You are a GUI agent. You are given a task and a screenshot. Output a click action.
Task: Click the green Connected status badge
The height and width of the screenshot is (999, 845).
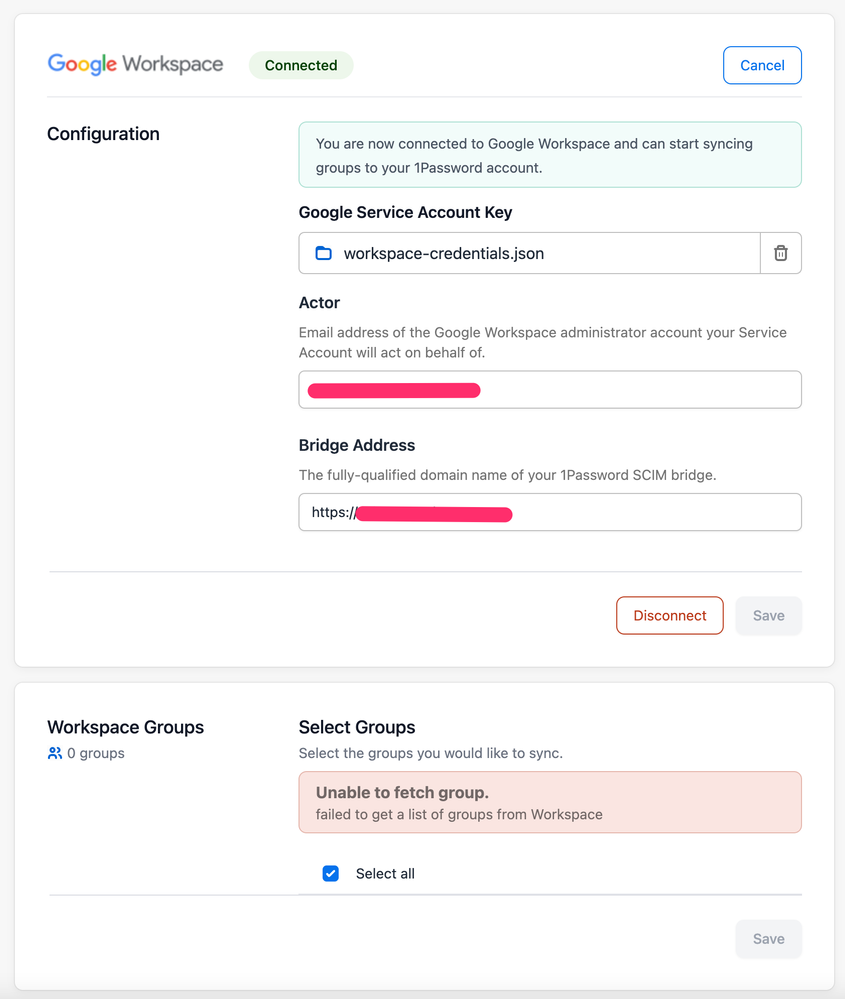coord(300,65)
